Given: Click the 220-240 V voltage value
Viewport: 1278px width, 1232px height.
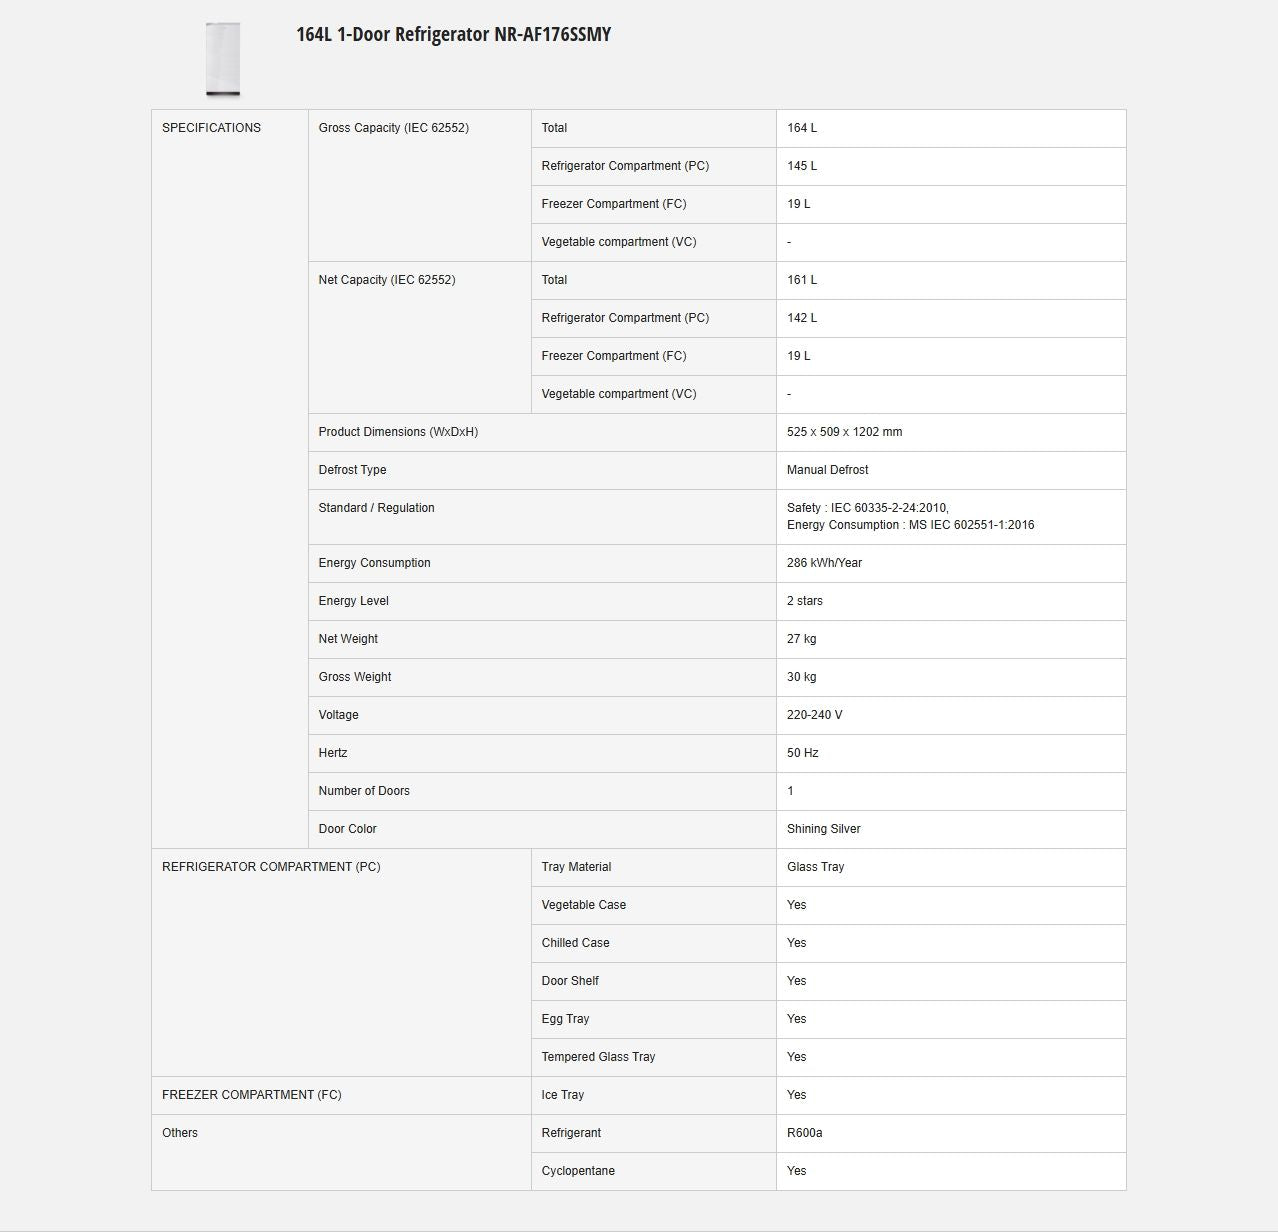Looking at the screenshot, I should point(814,715).
